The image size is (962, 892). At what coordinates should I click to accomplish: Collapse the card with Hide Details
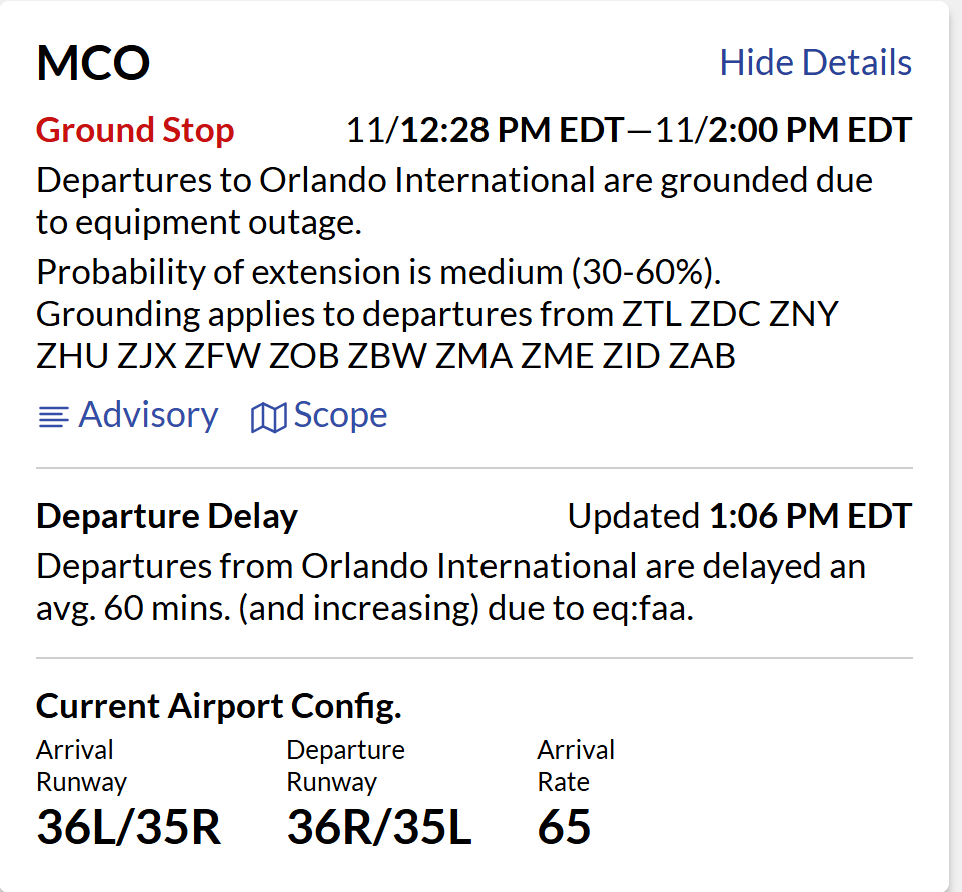pos(815,62)
